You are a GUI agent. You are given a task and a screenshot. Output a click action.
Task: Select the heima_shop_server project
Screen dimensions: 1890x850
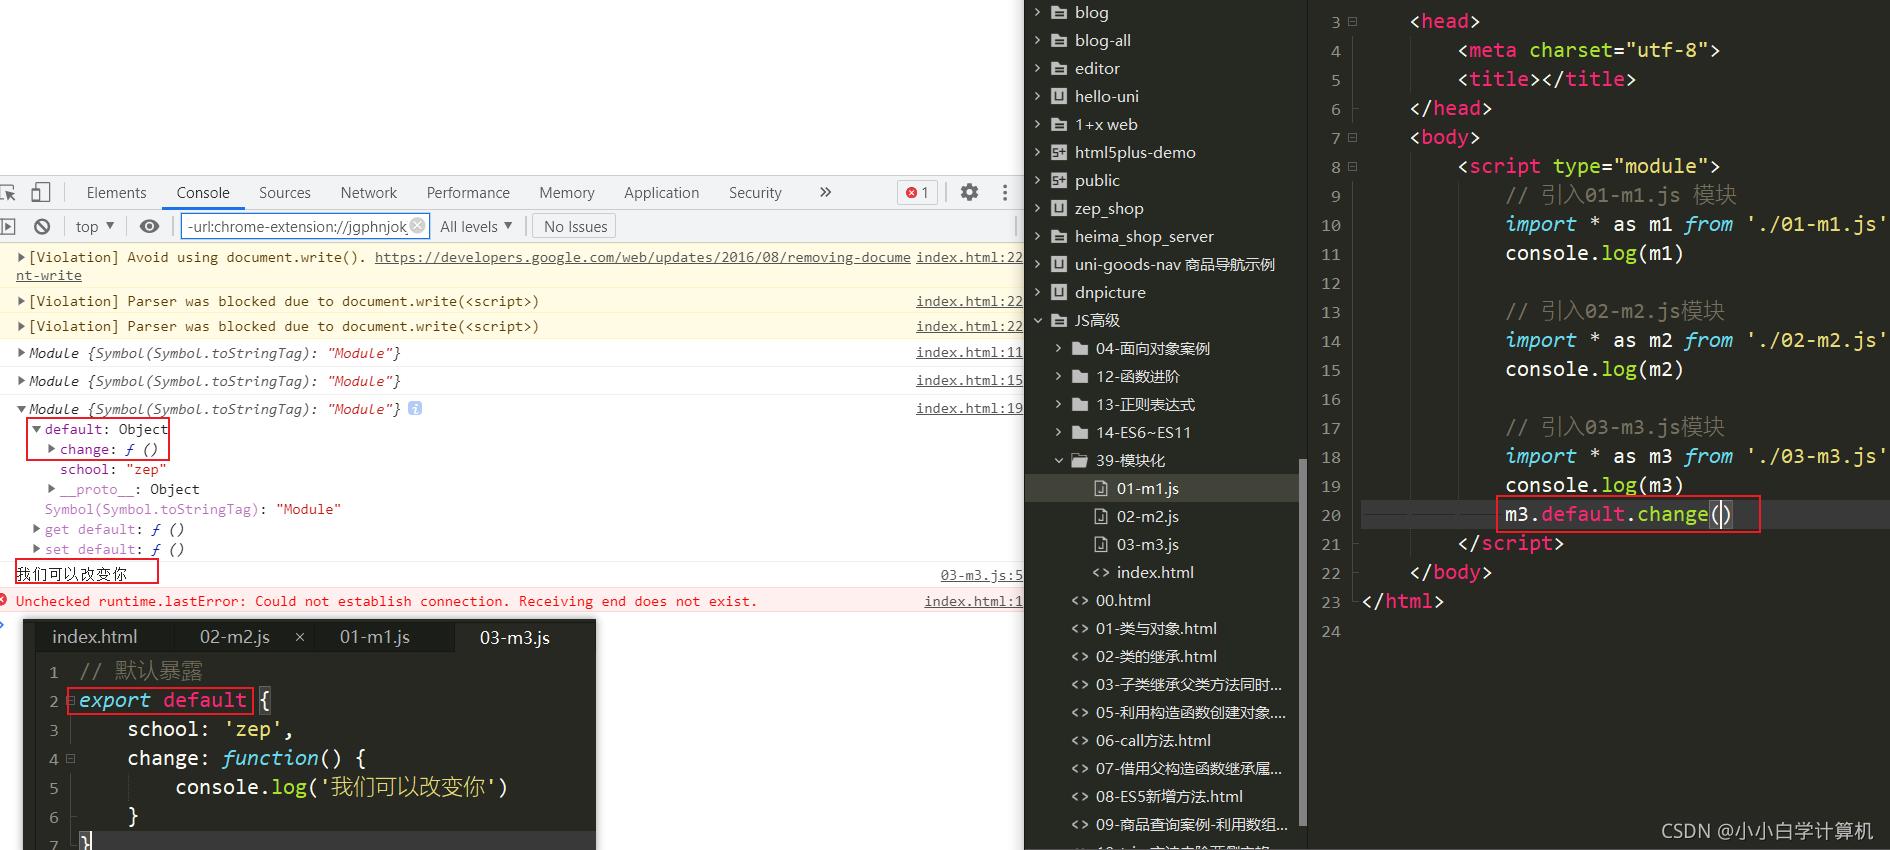[x=1144, y=236]
